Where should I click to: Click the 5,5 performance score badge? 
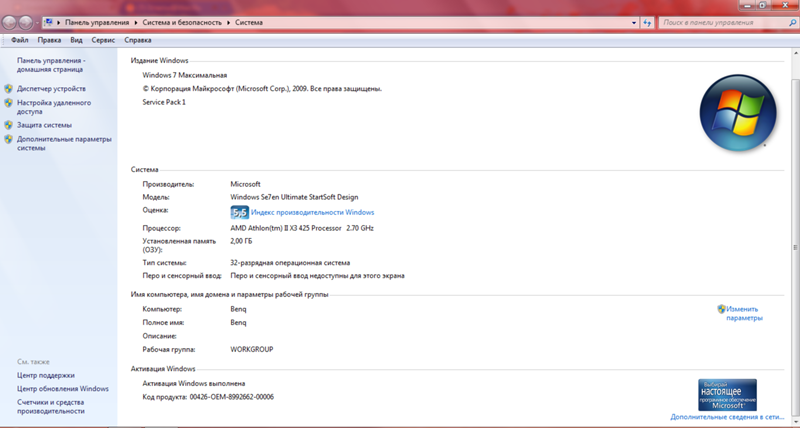[239, 212]
